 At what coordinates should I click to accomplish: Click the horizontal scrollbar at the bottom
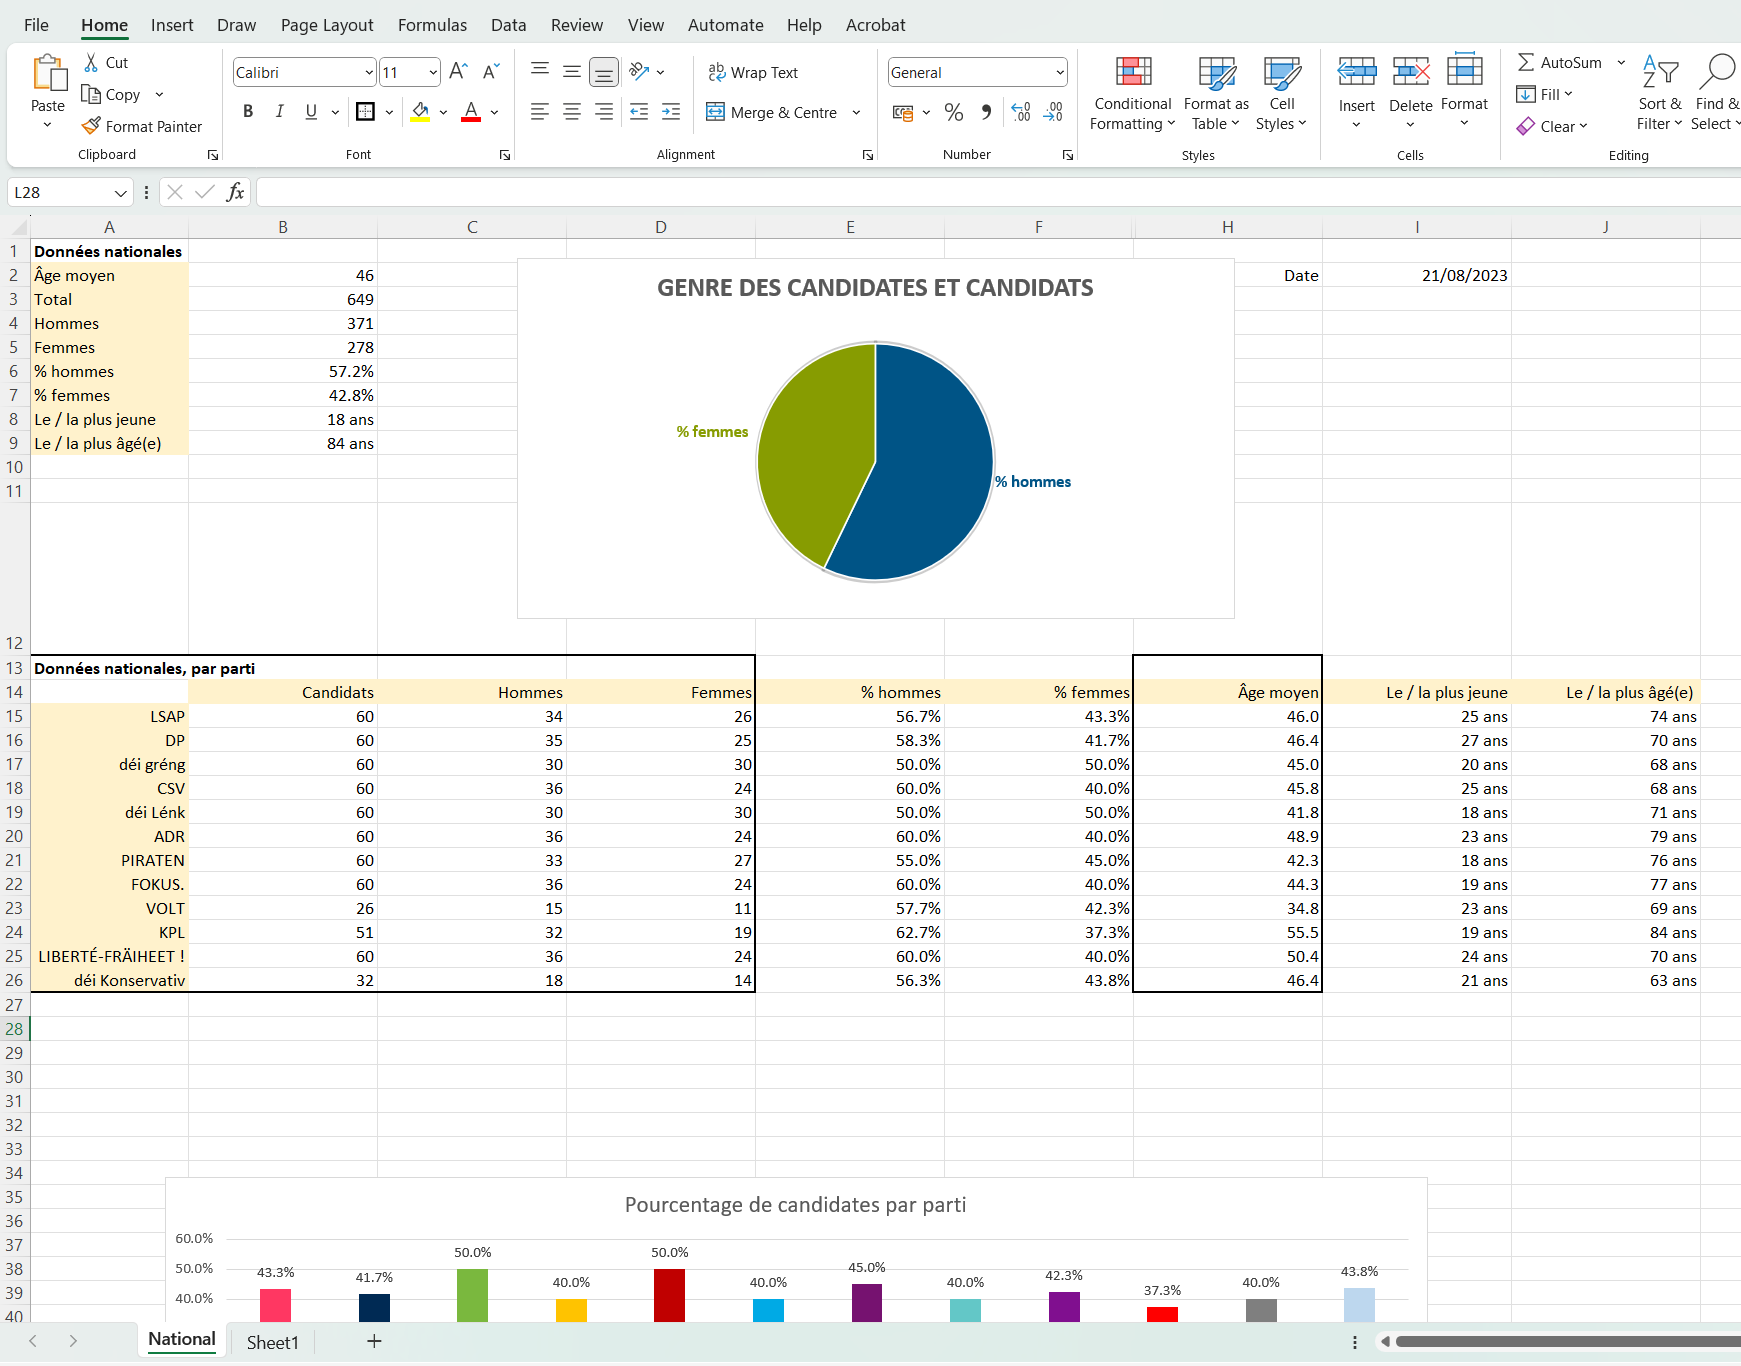[x=1568, y=1342]
